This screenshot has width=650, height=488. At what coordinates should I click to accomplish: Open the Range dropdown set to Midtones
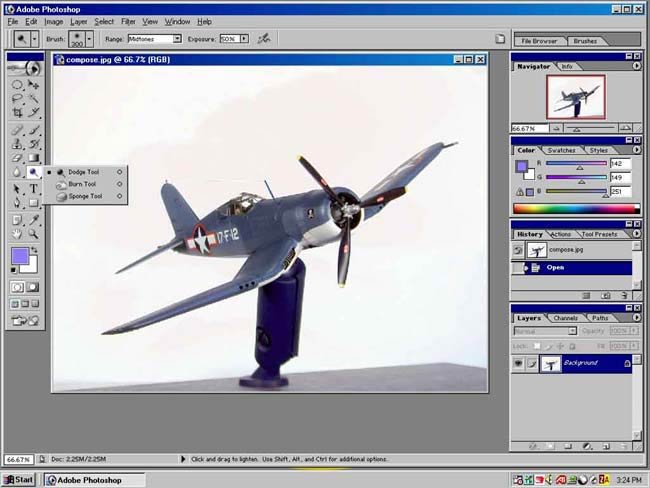(177, 38)
